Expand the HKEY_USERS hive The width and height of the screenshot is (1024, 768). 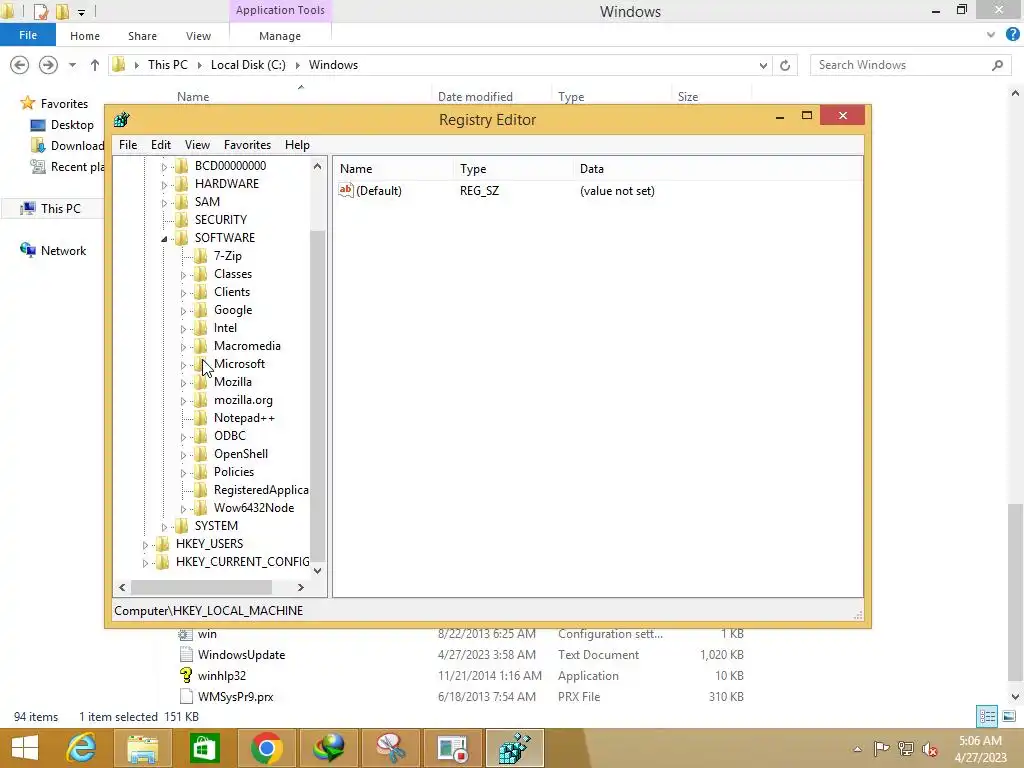[x=146, y=545]
